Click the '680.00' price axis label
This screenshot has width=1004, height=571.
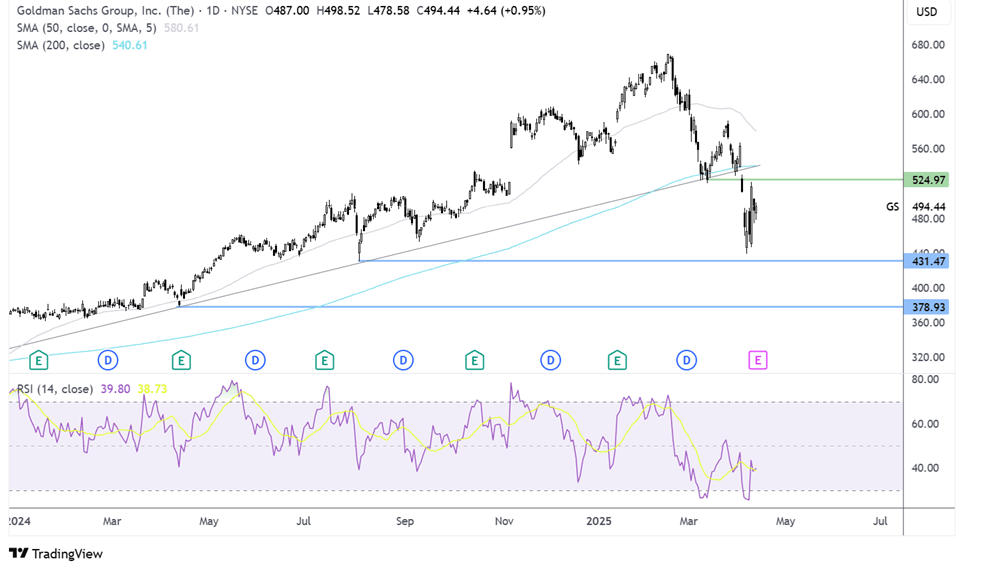[x=928, y=45]
